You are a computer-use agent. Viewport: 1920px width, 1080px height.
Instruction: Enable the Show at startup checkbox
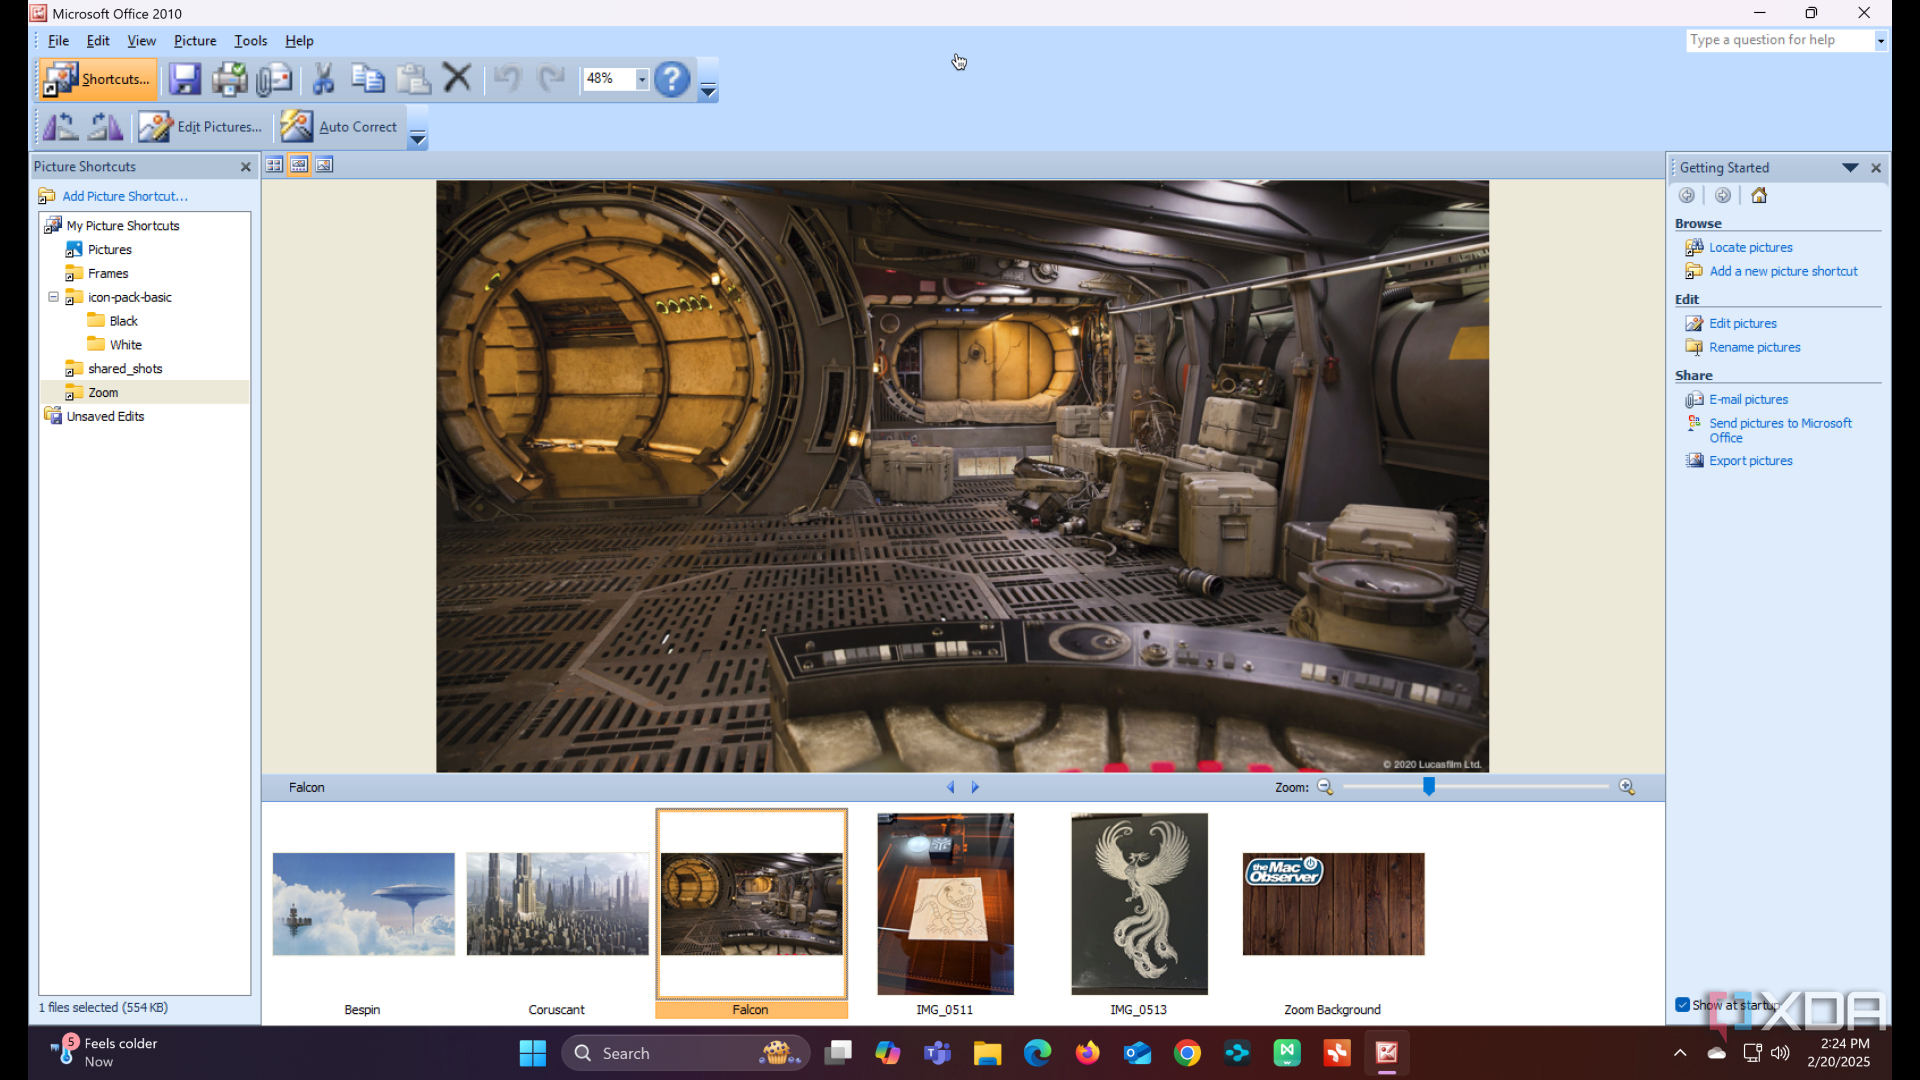pyautogui.click(x=1682, y=1006)
